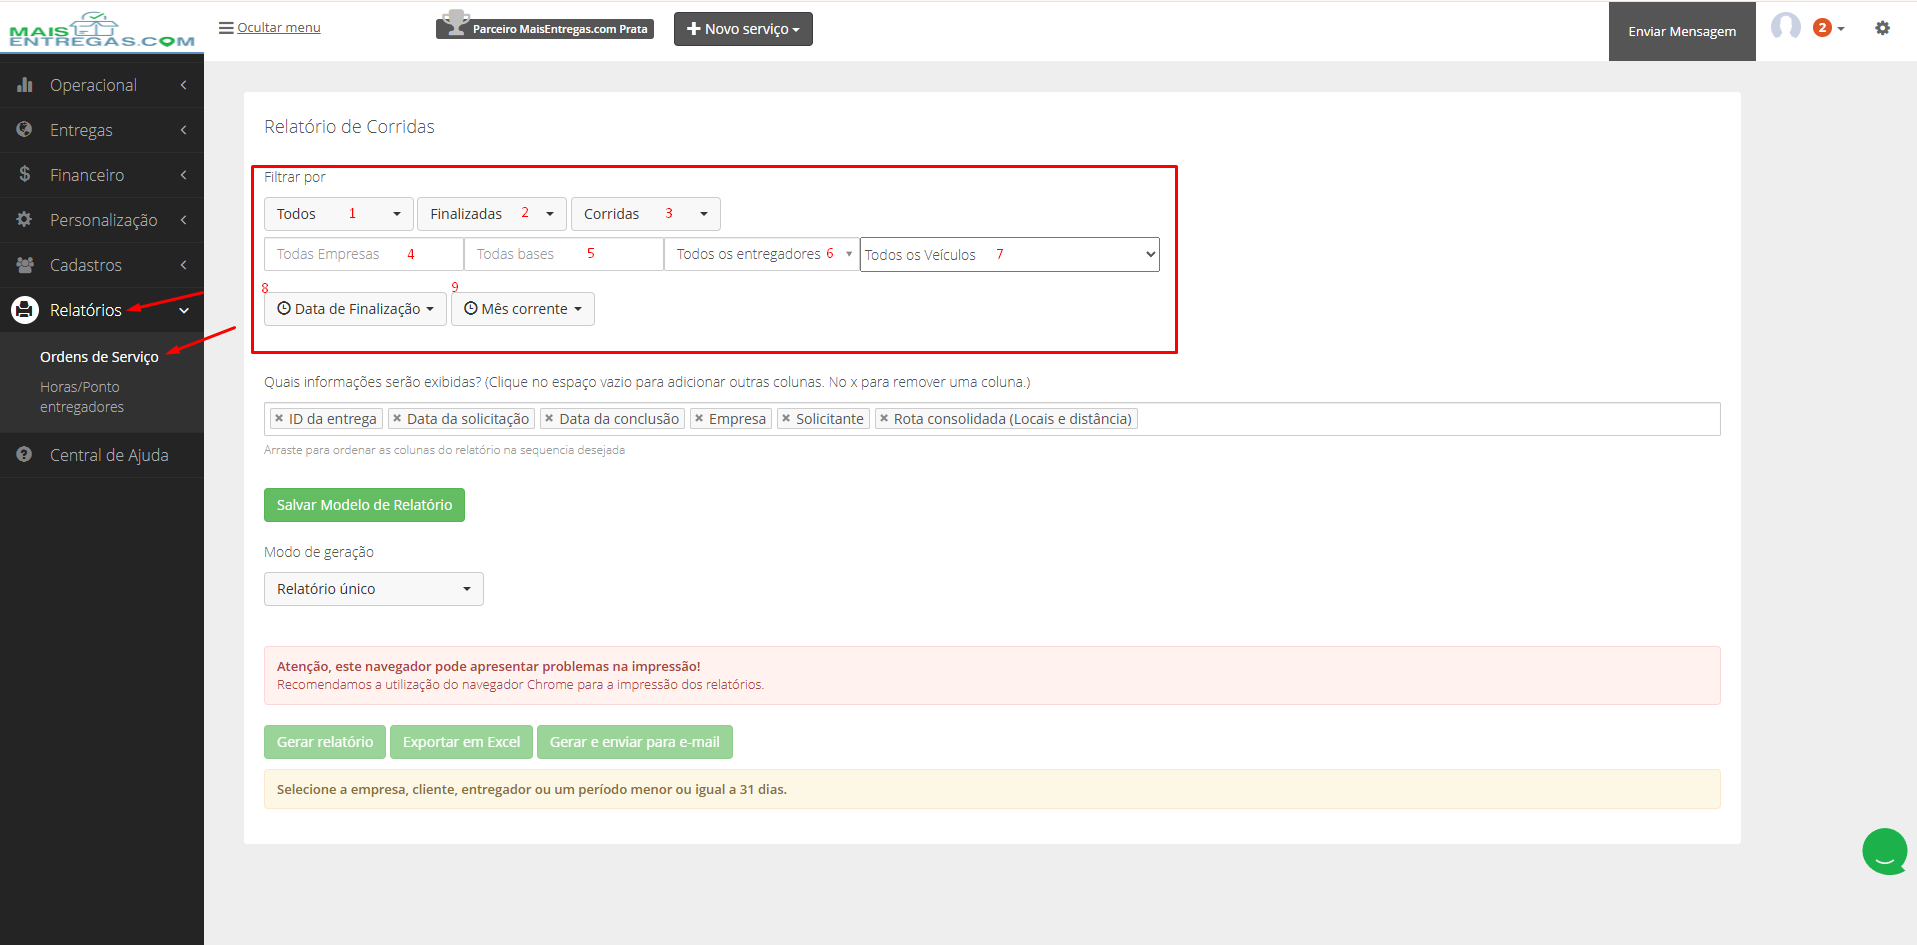
Task: Expand the Financeiro menu
Action: click(102, 175)
